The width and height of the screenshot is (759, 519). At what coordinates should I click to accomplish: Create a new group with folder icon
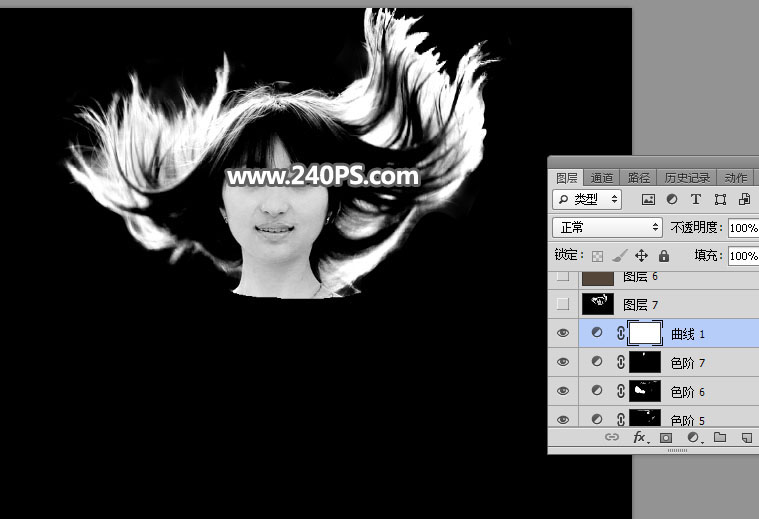pos(719,438)
